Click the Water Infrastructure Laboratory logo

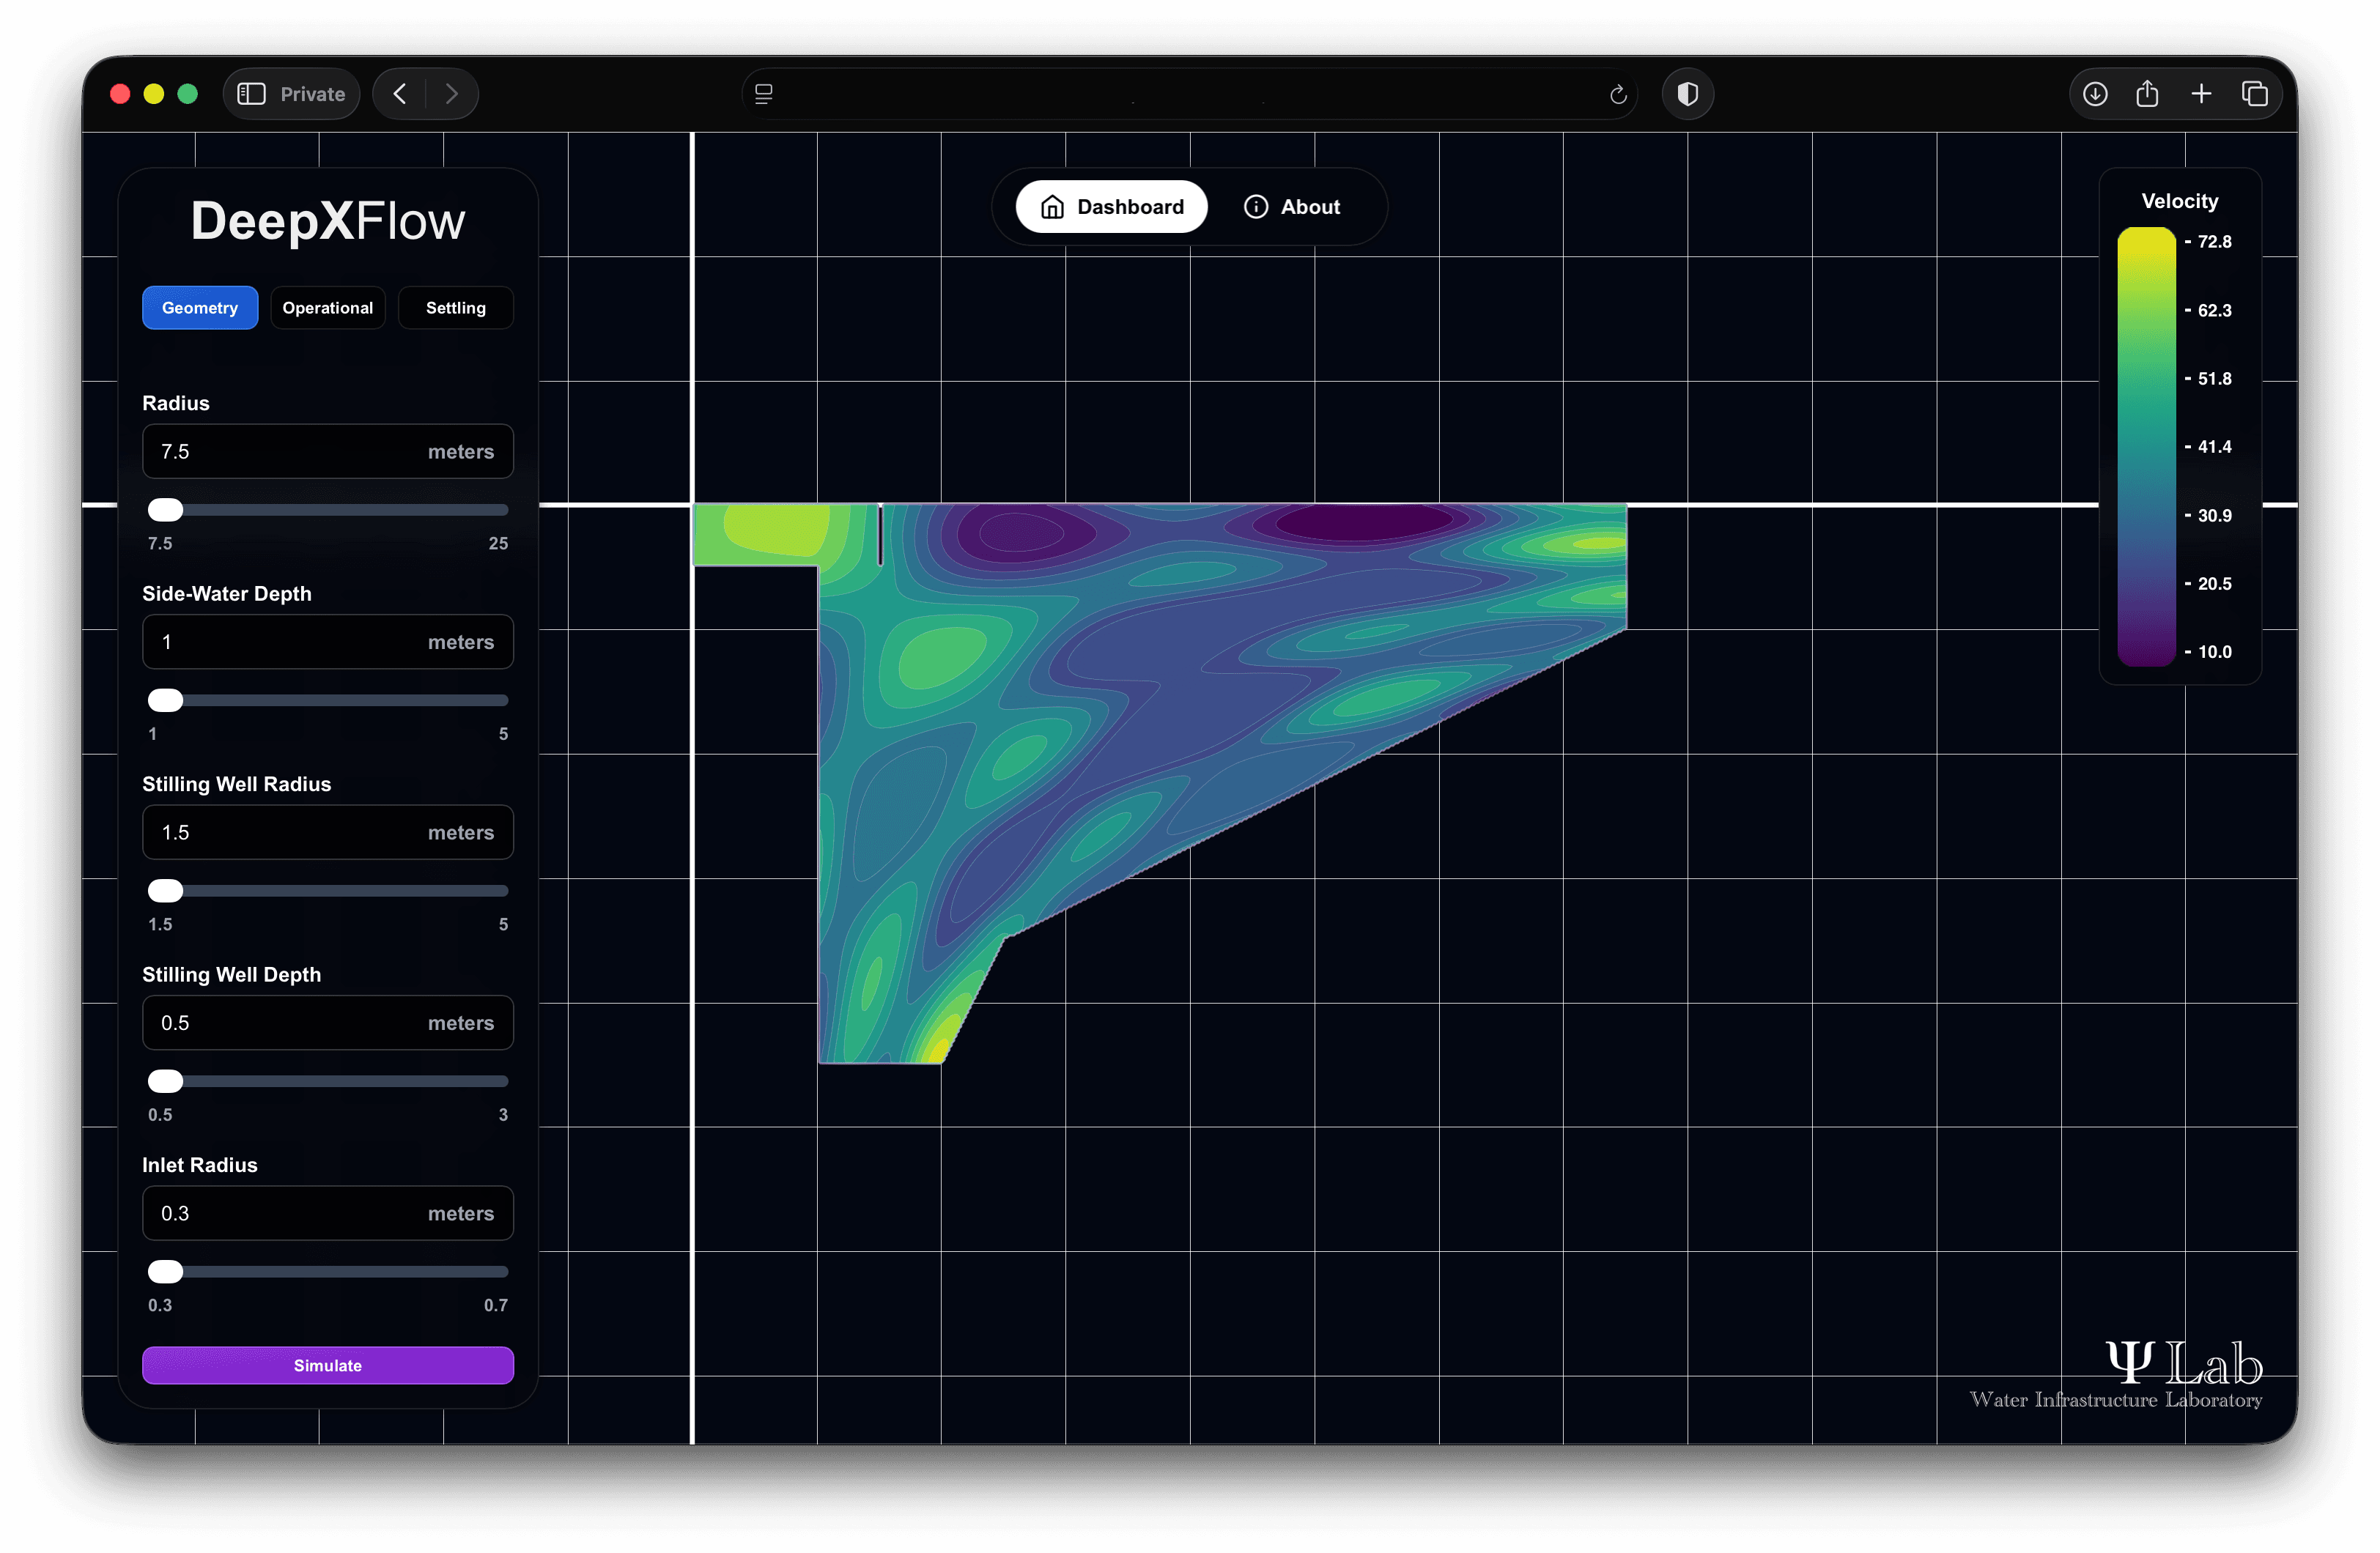point(2116,1374)
